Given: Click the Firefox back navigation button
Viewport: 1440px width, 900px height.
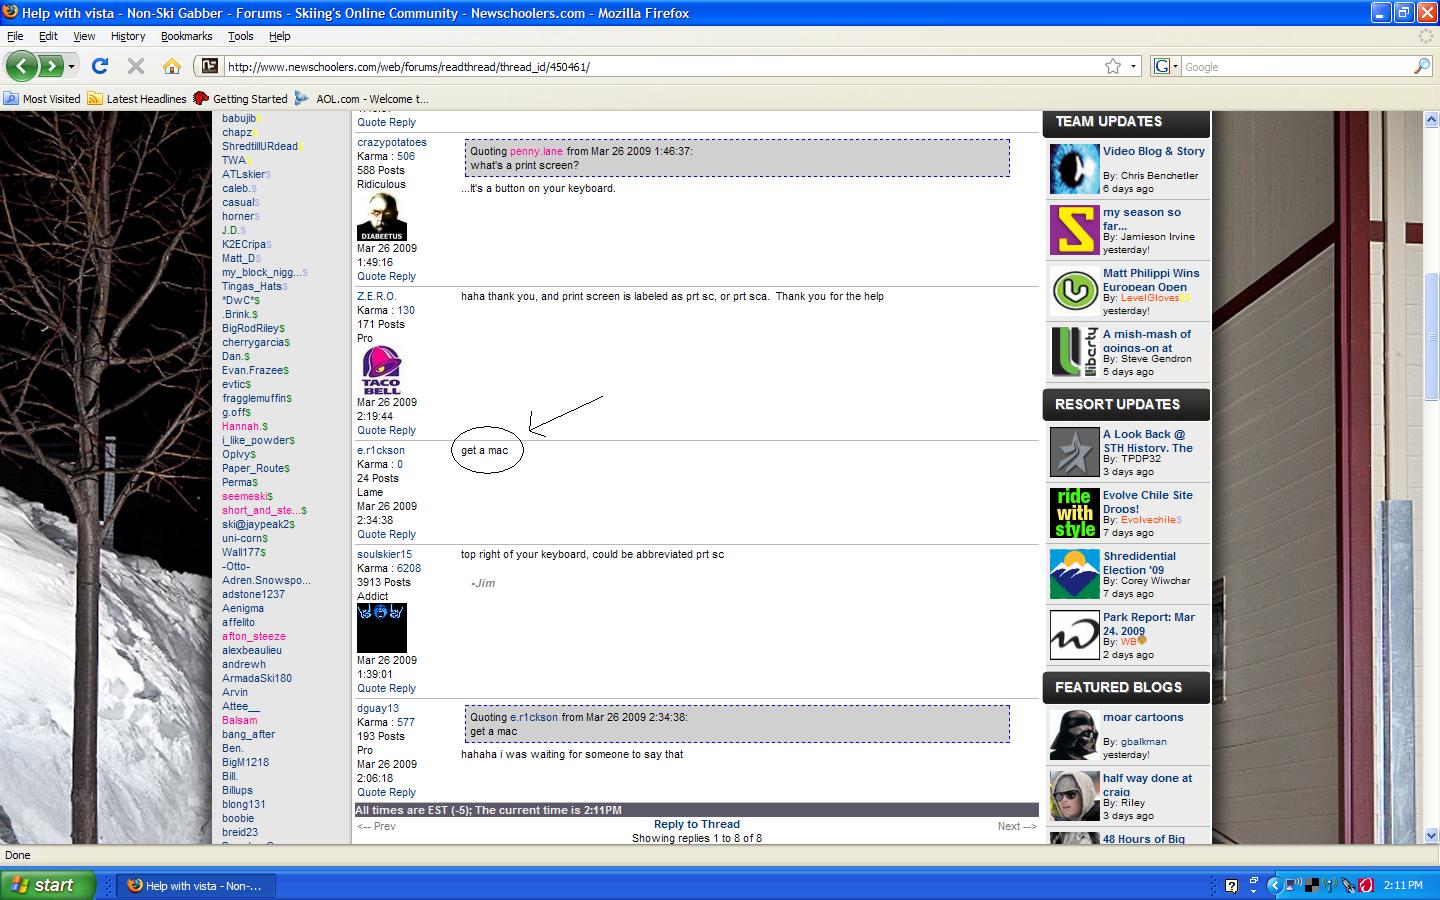Looking at the screenshot, I should click(x=22, y=66).
